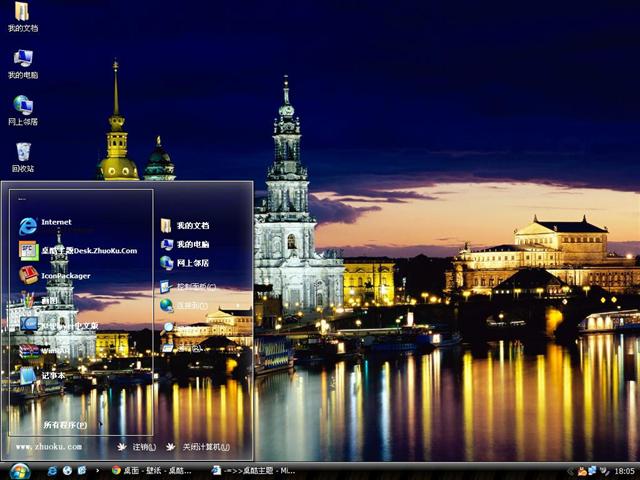Image resolution: width=640 pixels, height=480 pixels.
Task: Select the 回收站 recycle bin desktop icon
Action: 23,158
